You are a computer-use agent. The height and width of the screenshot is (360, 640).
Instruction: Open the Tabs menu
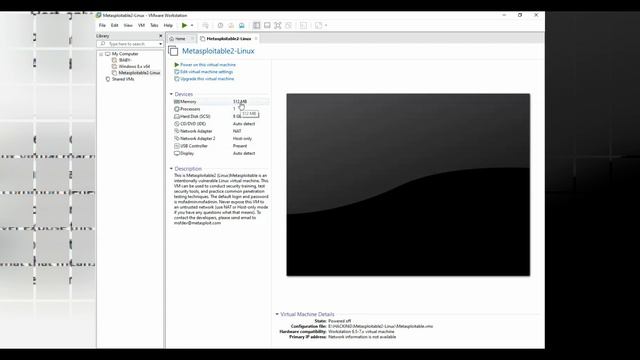pyautogui.click(x=154, y=25)
